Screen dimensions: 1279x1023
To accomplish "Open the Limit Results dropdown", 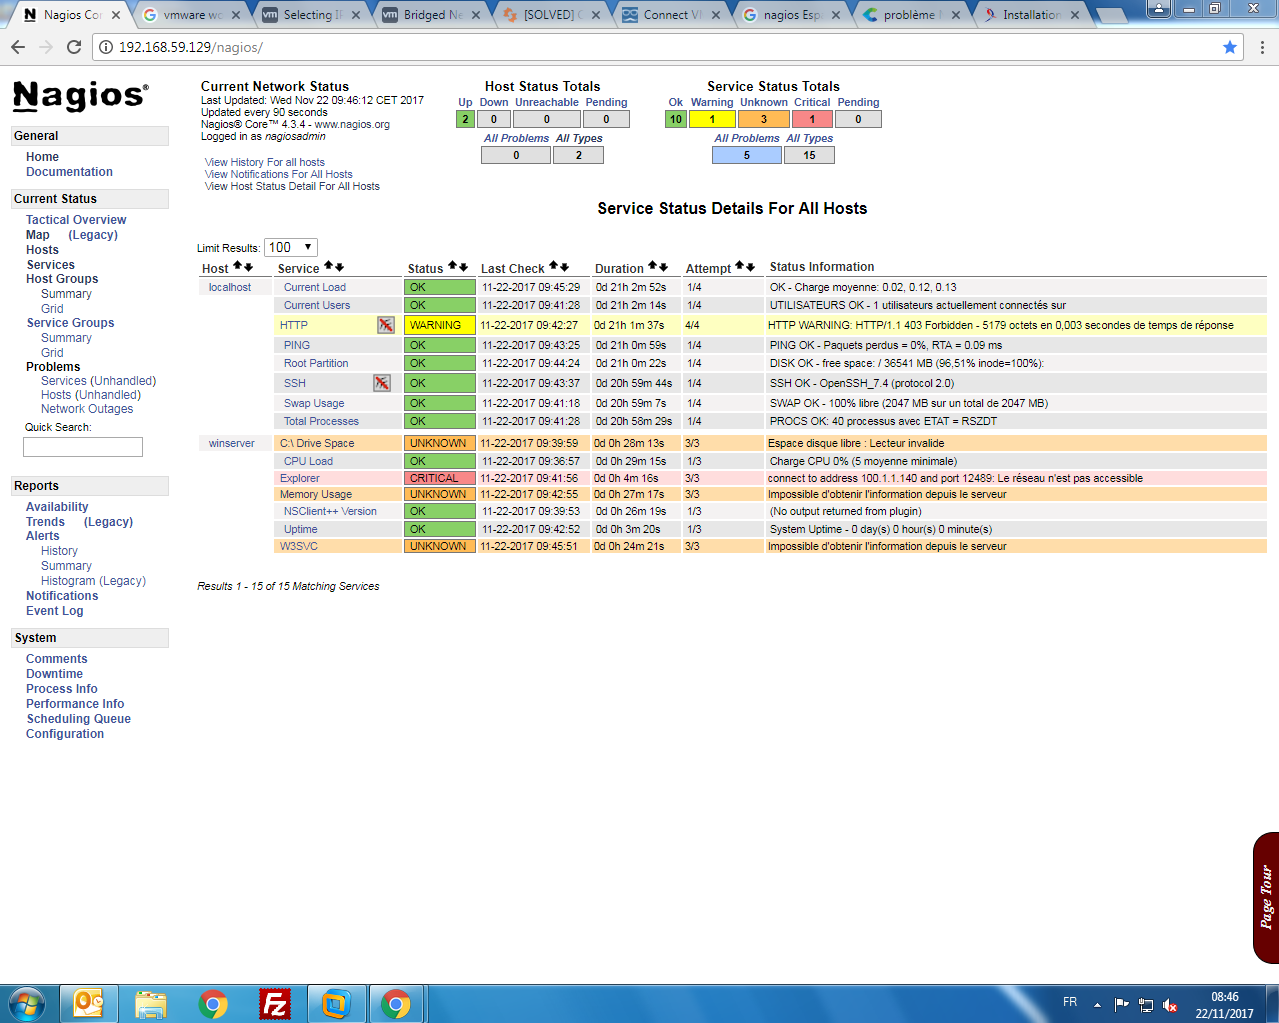I will click(290, 247).
